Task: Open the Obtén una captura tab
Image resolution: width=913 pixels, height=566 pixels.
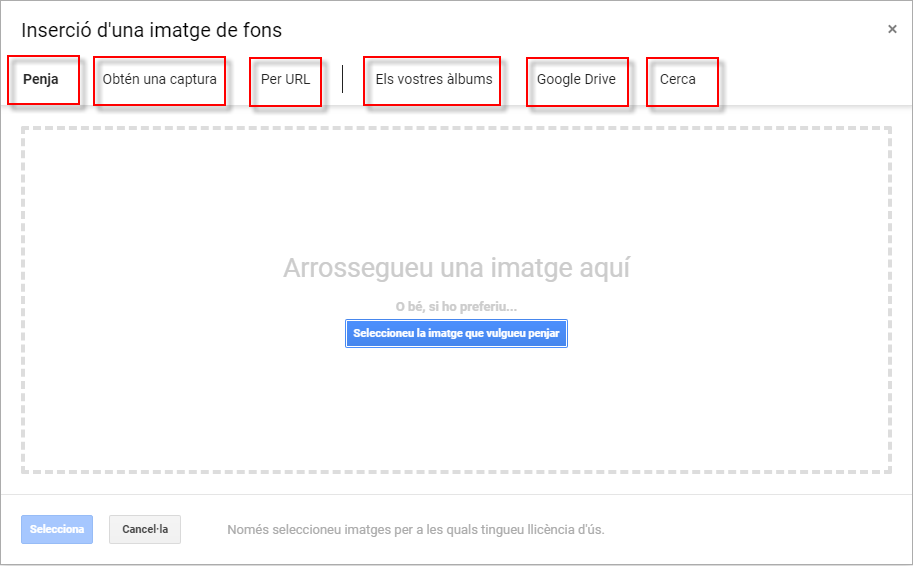Action: pyautogui.click(x=160, y=79)
